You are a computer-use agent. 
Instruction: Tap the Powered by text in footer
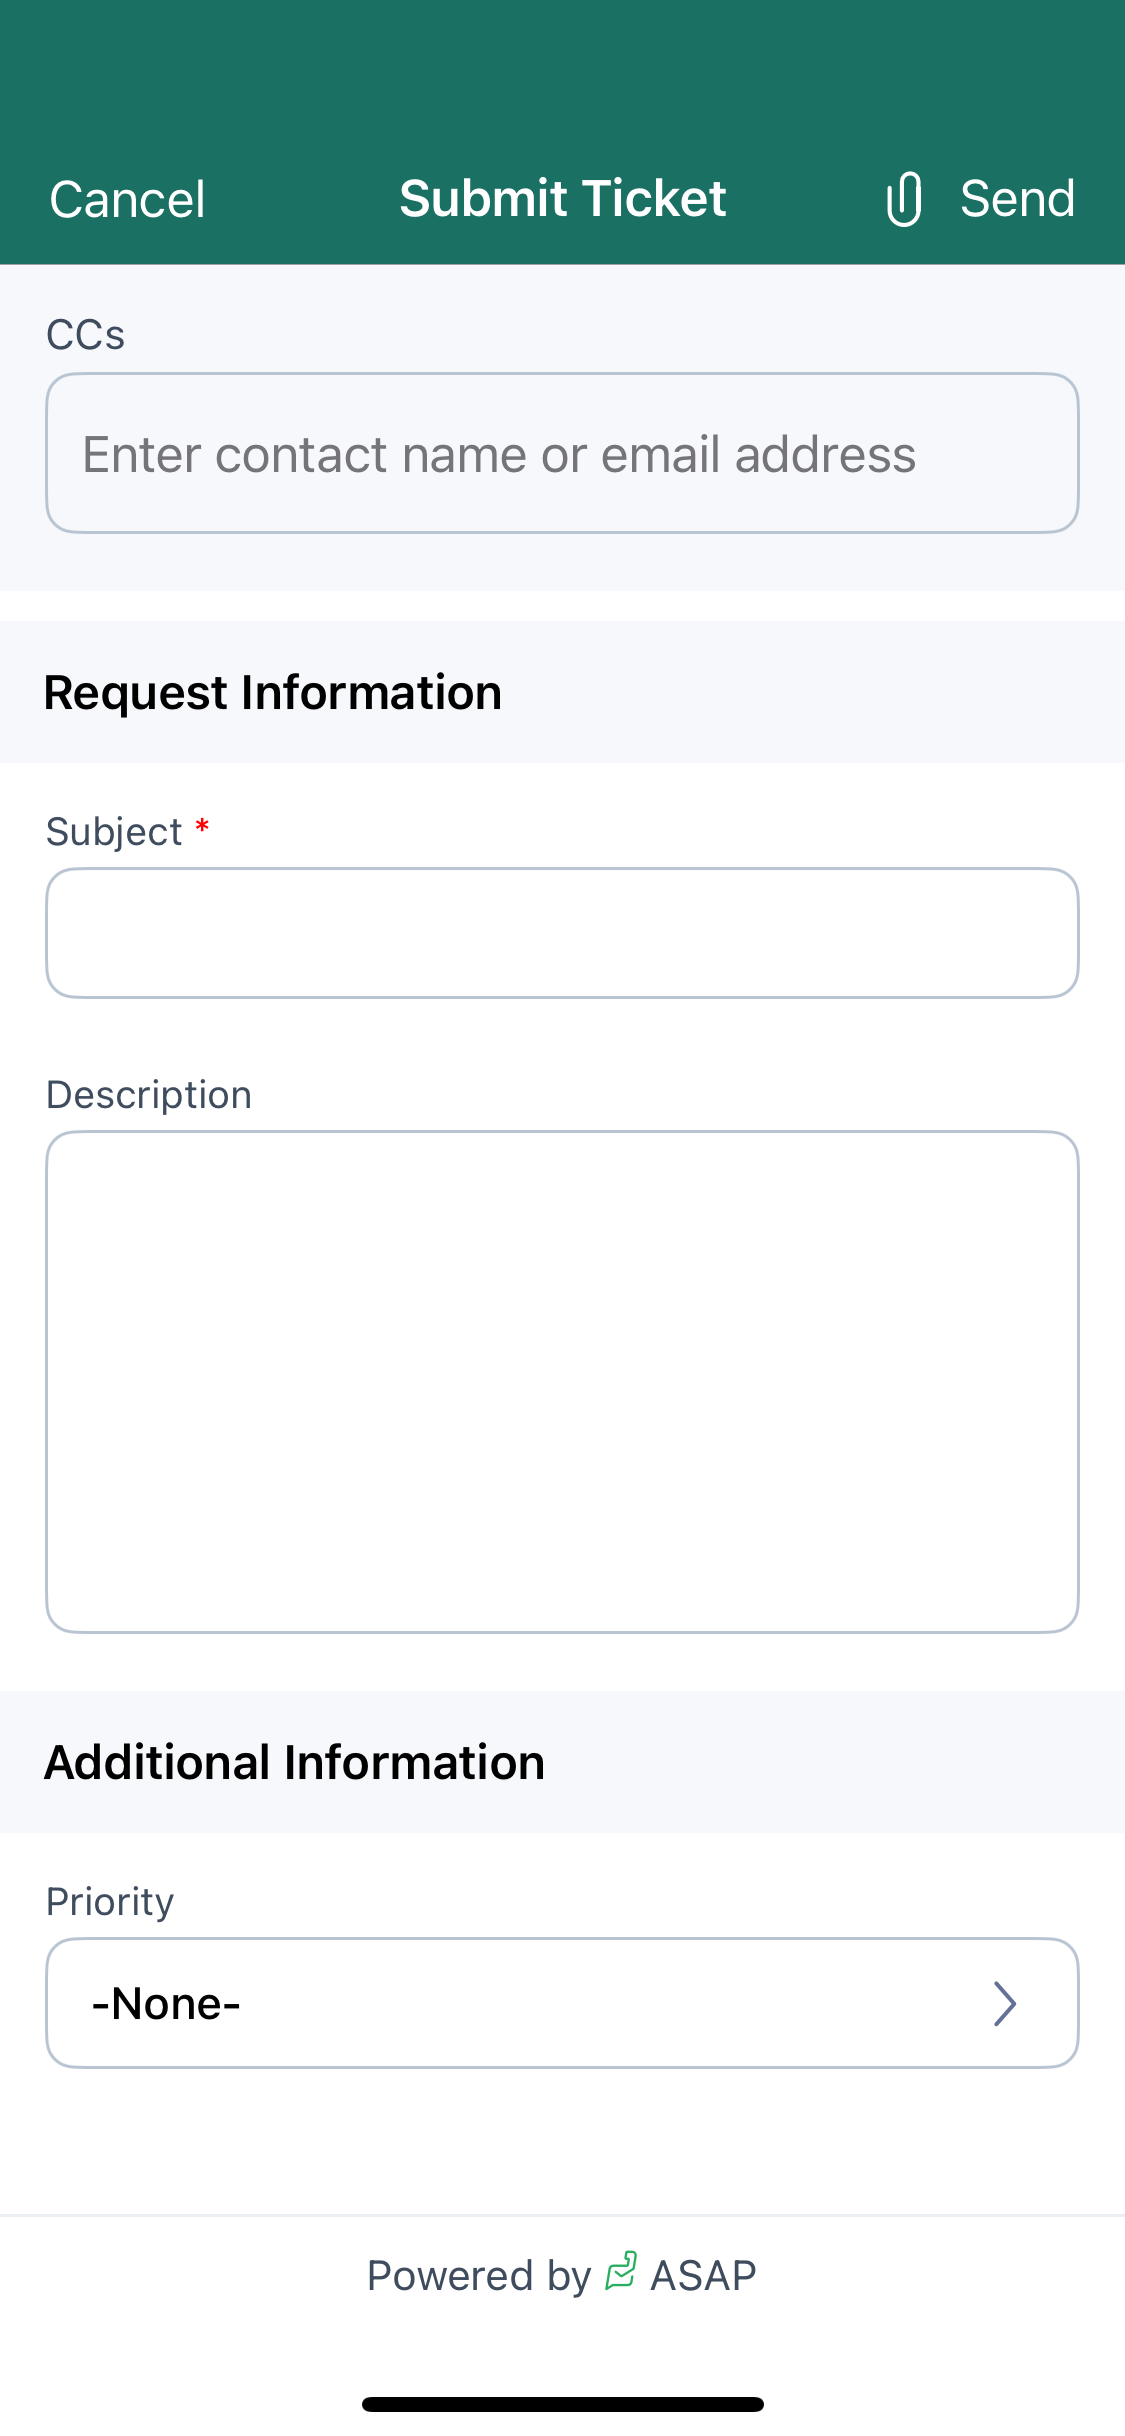[x=479, y=2275]
